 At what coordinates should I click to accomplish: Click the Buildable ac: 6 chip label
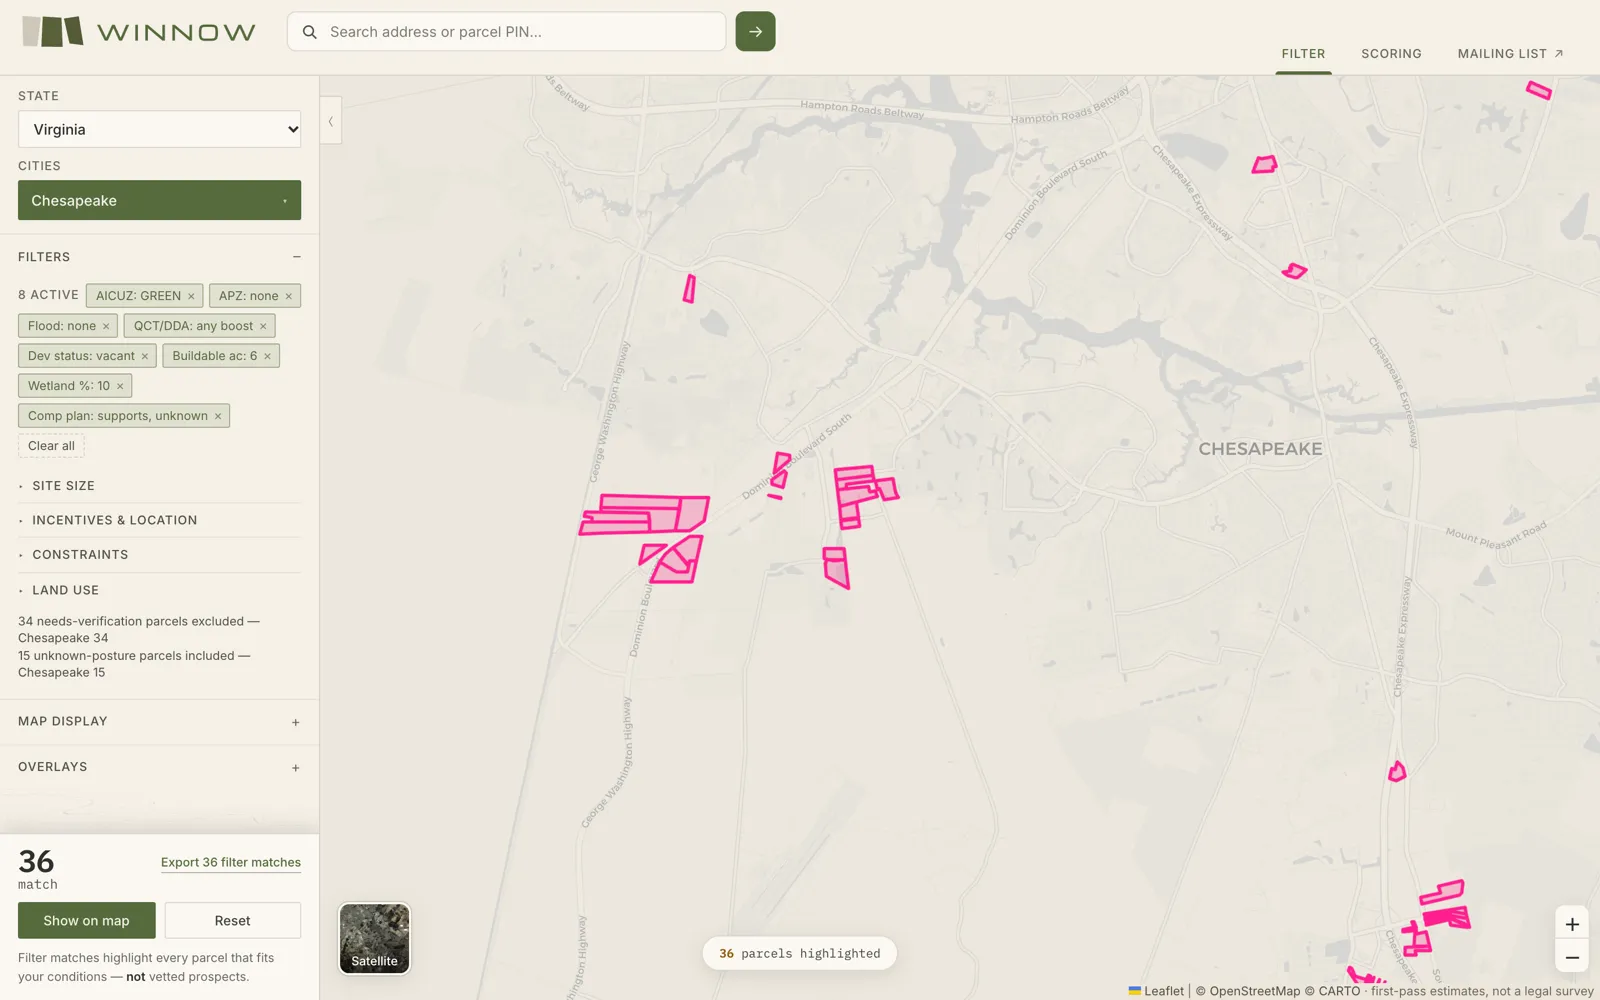point(215,356)
